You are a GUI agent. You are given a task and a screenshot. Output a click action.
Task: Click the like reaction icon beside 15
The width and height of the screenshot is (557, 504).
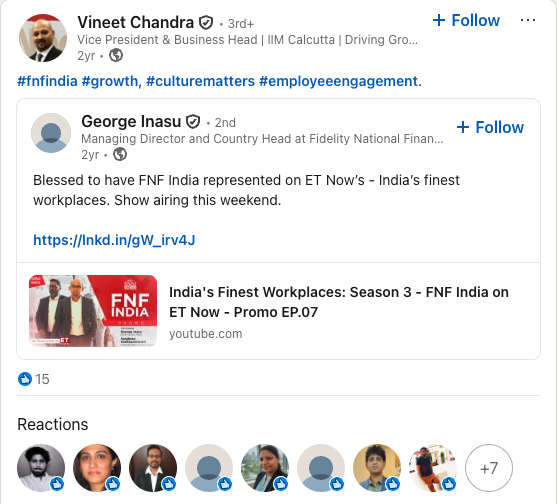click(x=25, y=379)
